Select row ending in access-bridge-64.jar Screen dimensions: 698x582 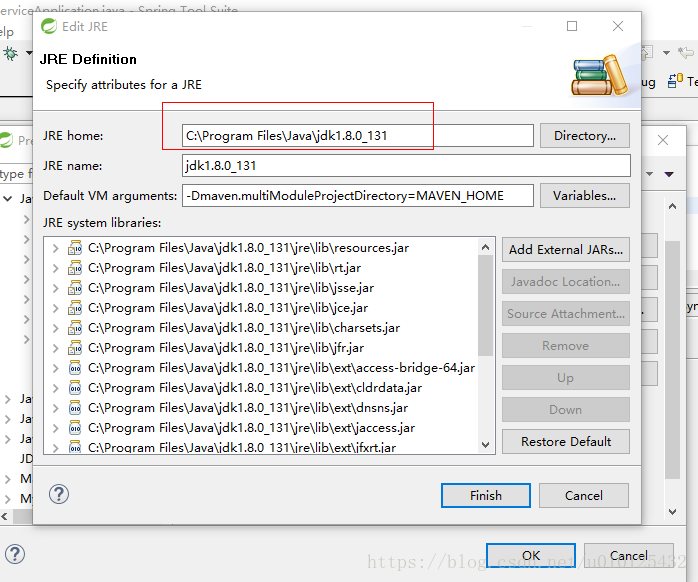pyautogui.click(x=281, y=368)
